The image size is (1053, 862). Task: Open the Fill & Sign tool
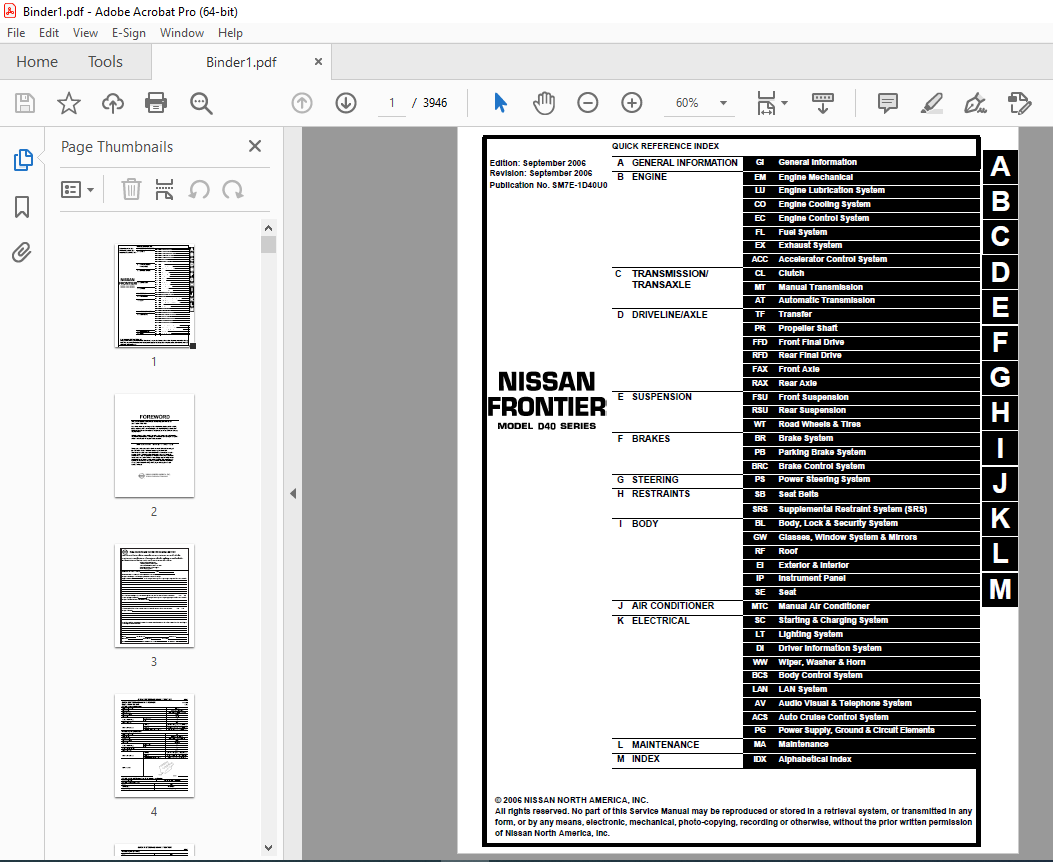pos(975,103)
